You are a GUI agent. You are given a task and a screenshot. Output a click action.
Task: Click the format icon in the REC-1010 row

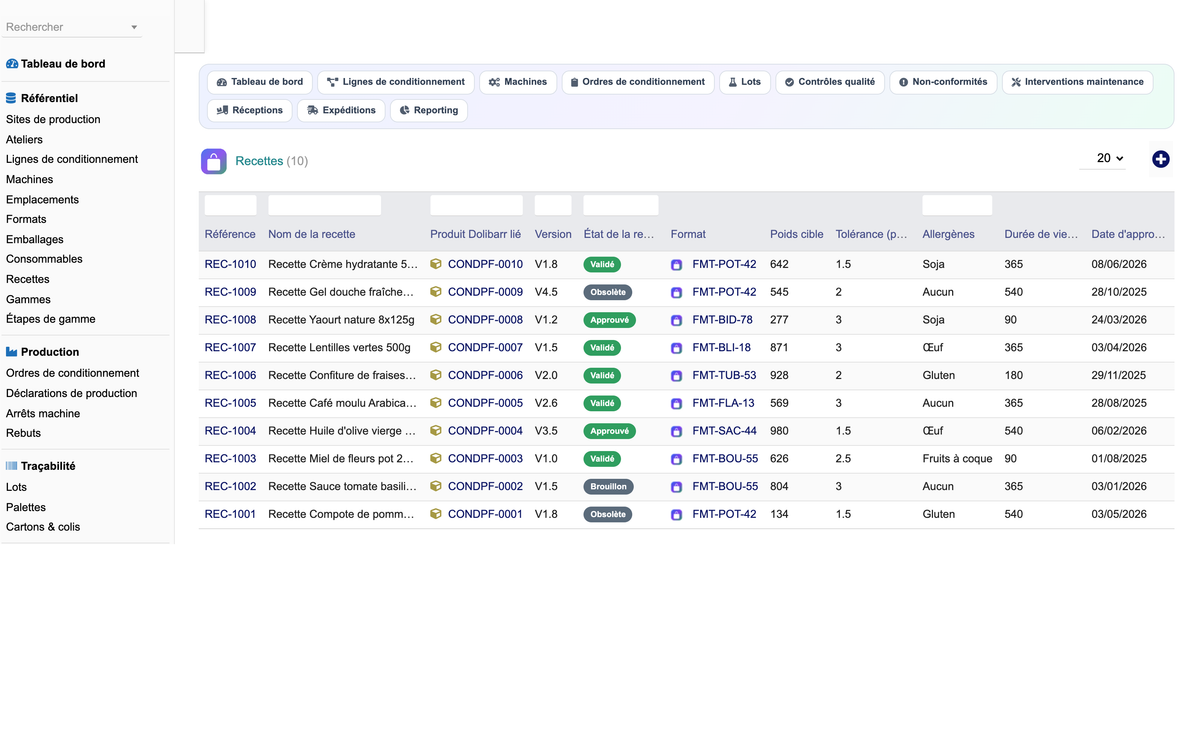coord(677,265)
